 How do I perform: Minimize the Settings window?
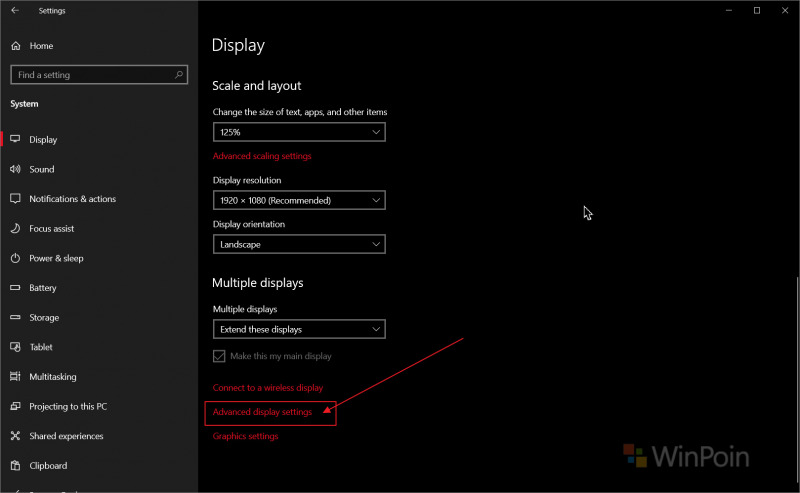[x=729, y=10]
